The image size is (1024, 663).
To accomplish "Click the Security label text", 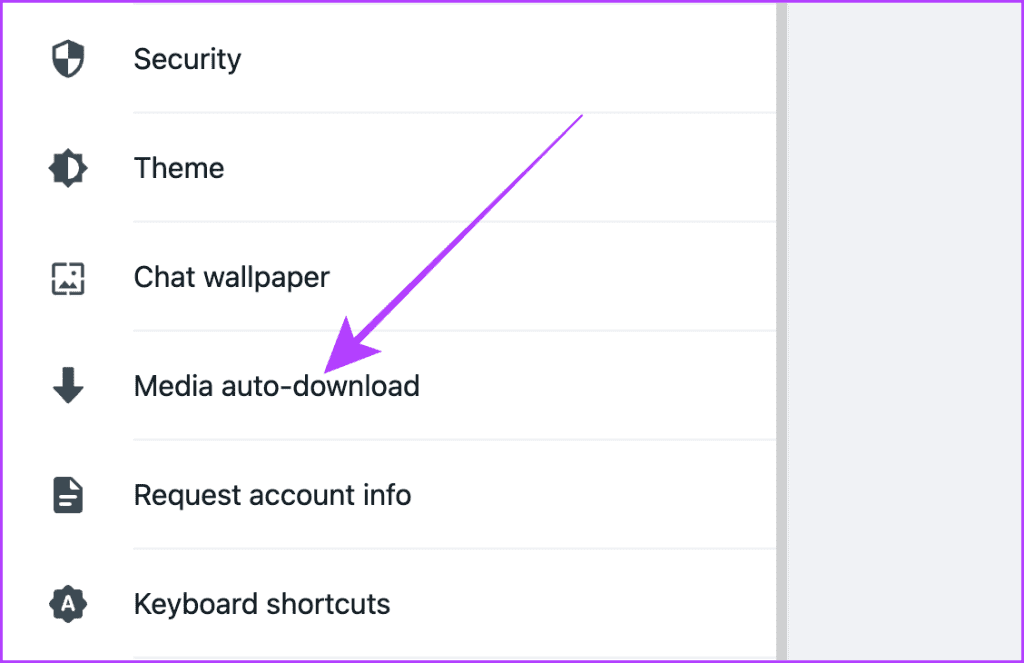I will coord(187,58).
